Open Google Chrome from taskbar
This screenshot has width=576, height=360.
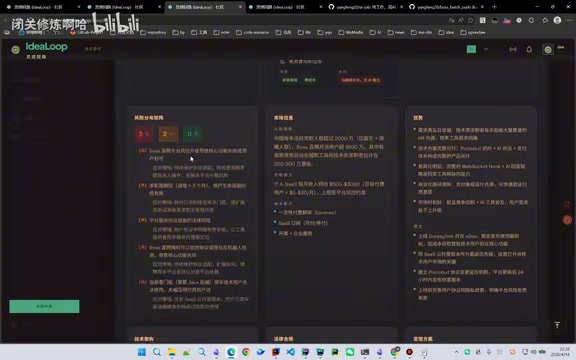(x=246, y=352)
